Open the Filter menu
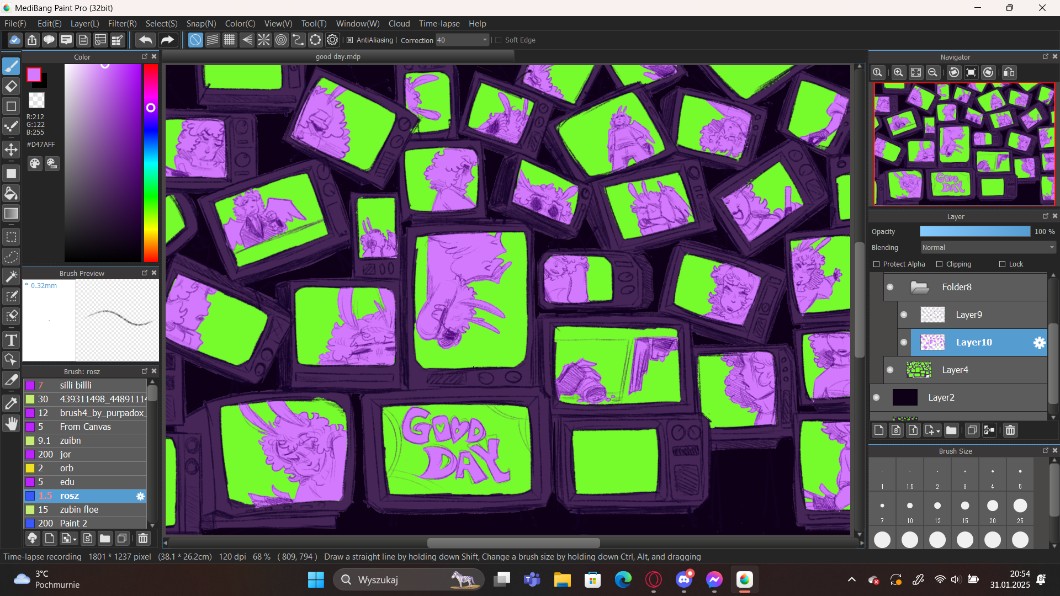 point(122,23)
